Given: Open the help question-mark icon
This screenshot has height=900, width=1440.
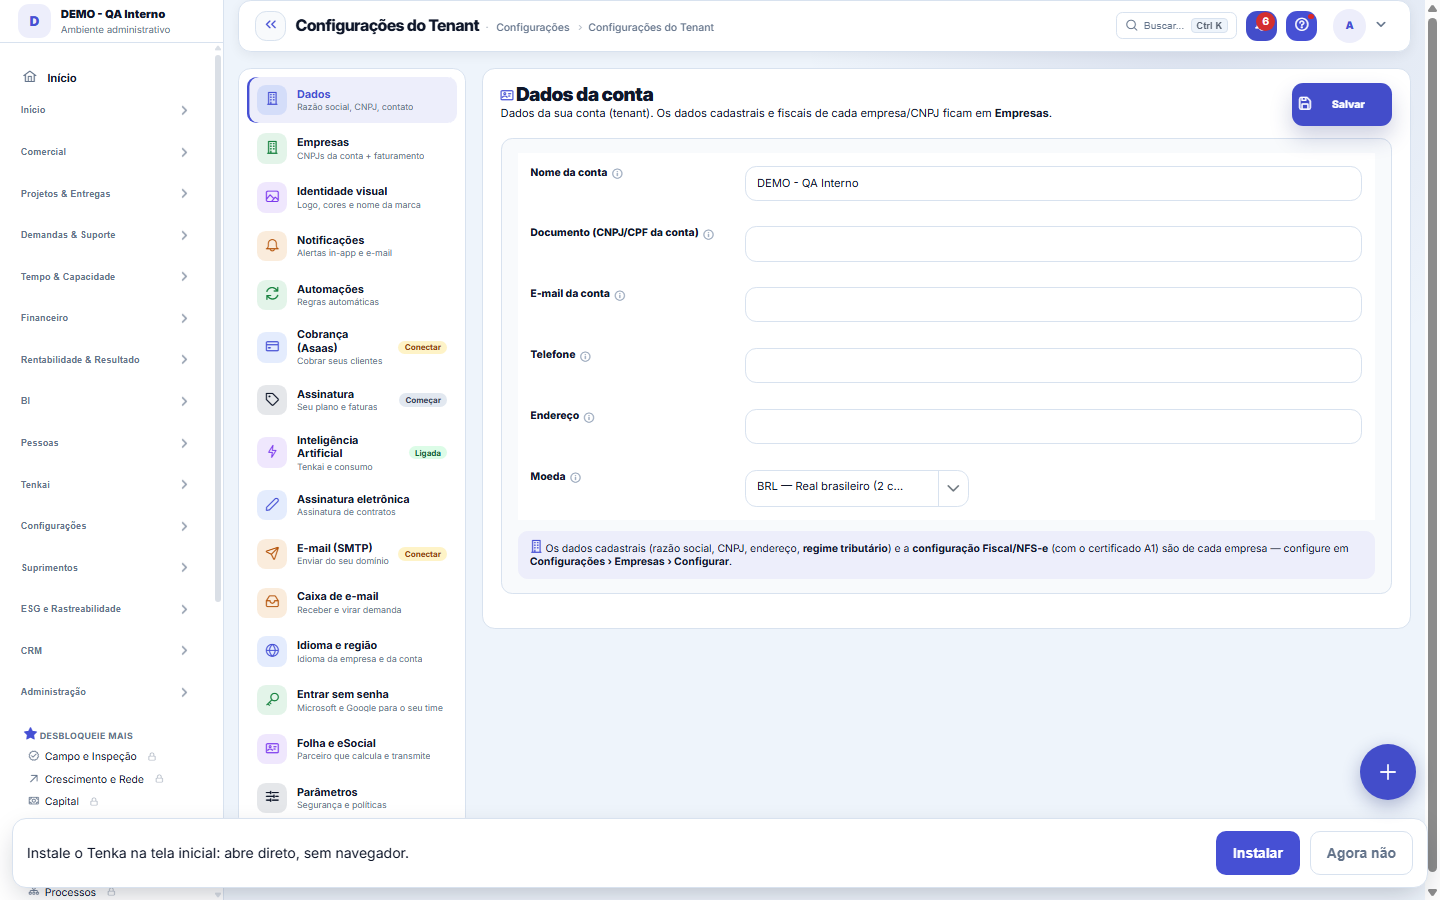Looking at the screenshot, I should coord(1301,25).
